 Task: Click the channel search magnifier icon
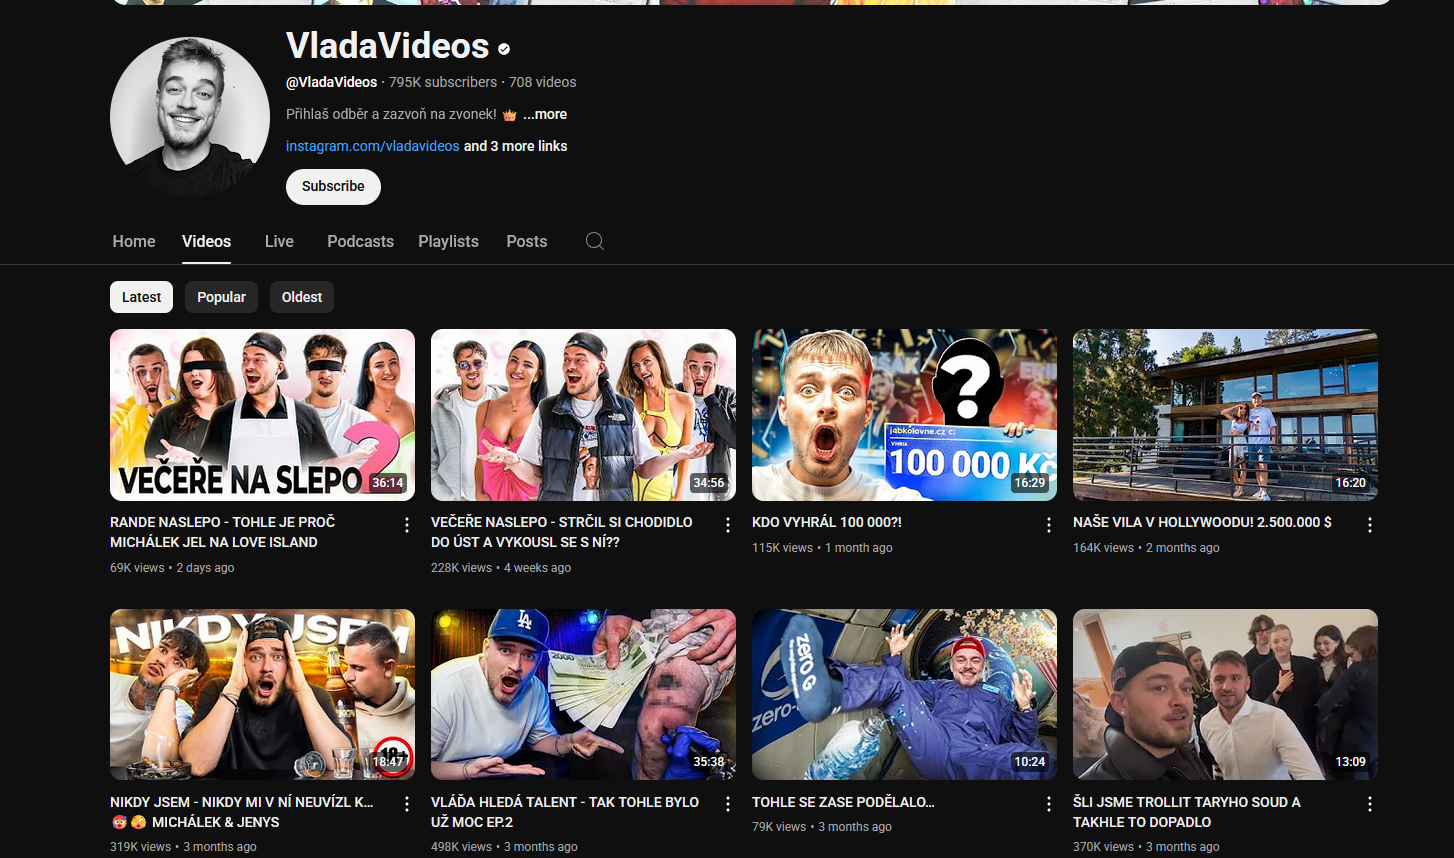594,241
